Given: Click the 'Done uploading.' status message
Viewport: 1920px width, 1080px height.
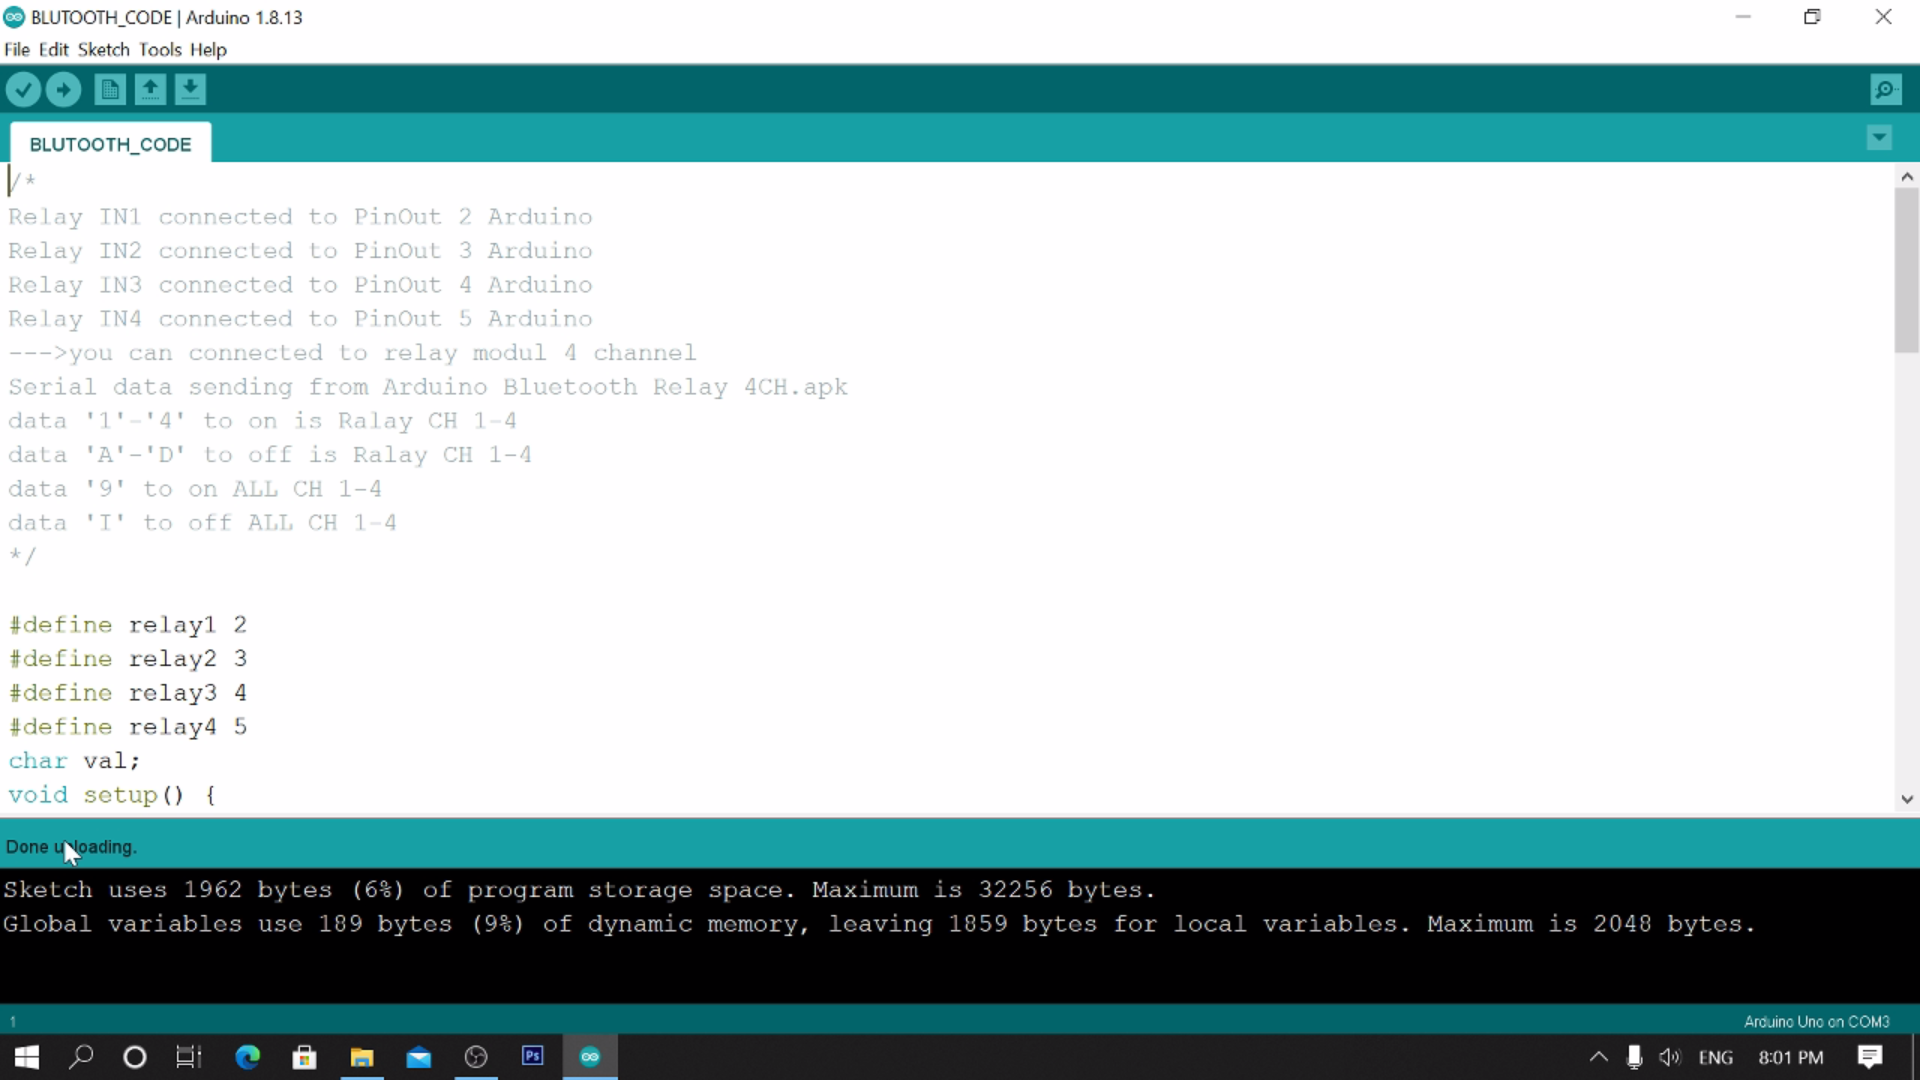Looking at the screenshot, I should coord(71,847).
